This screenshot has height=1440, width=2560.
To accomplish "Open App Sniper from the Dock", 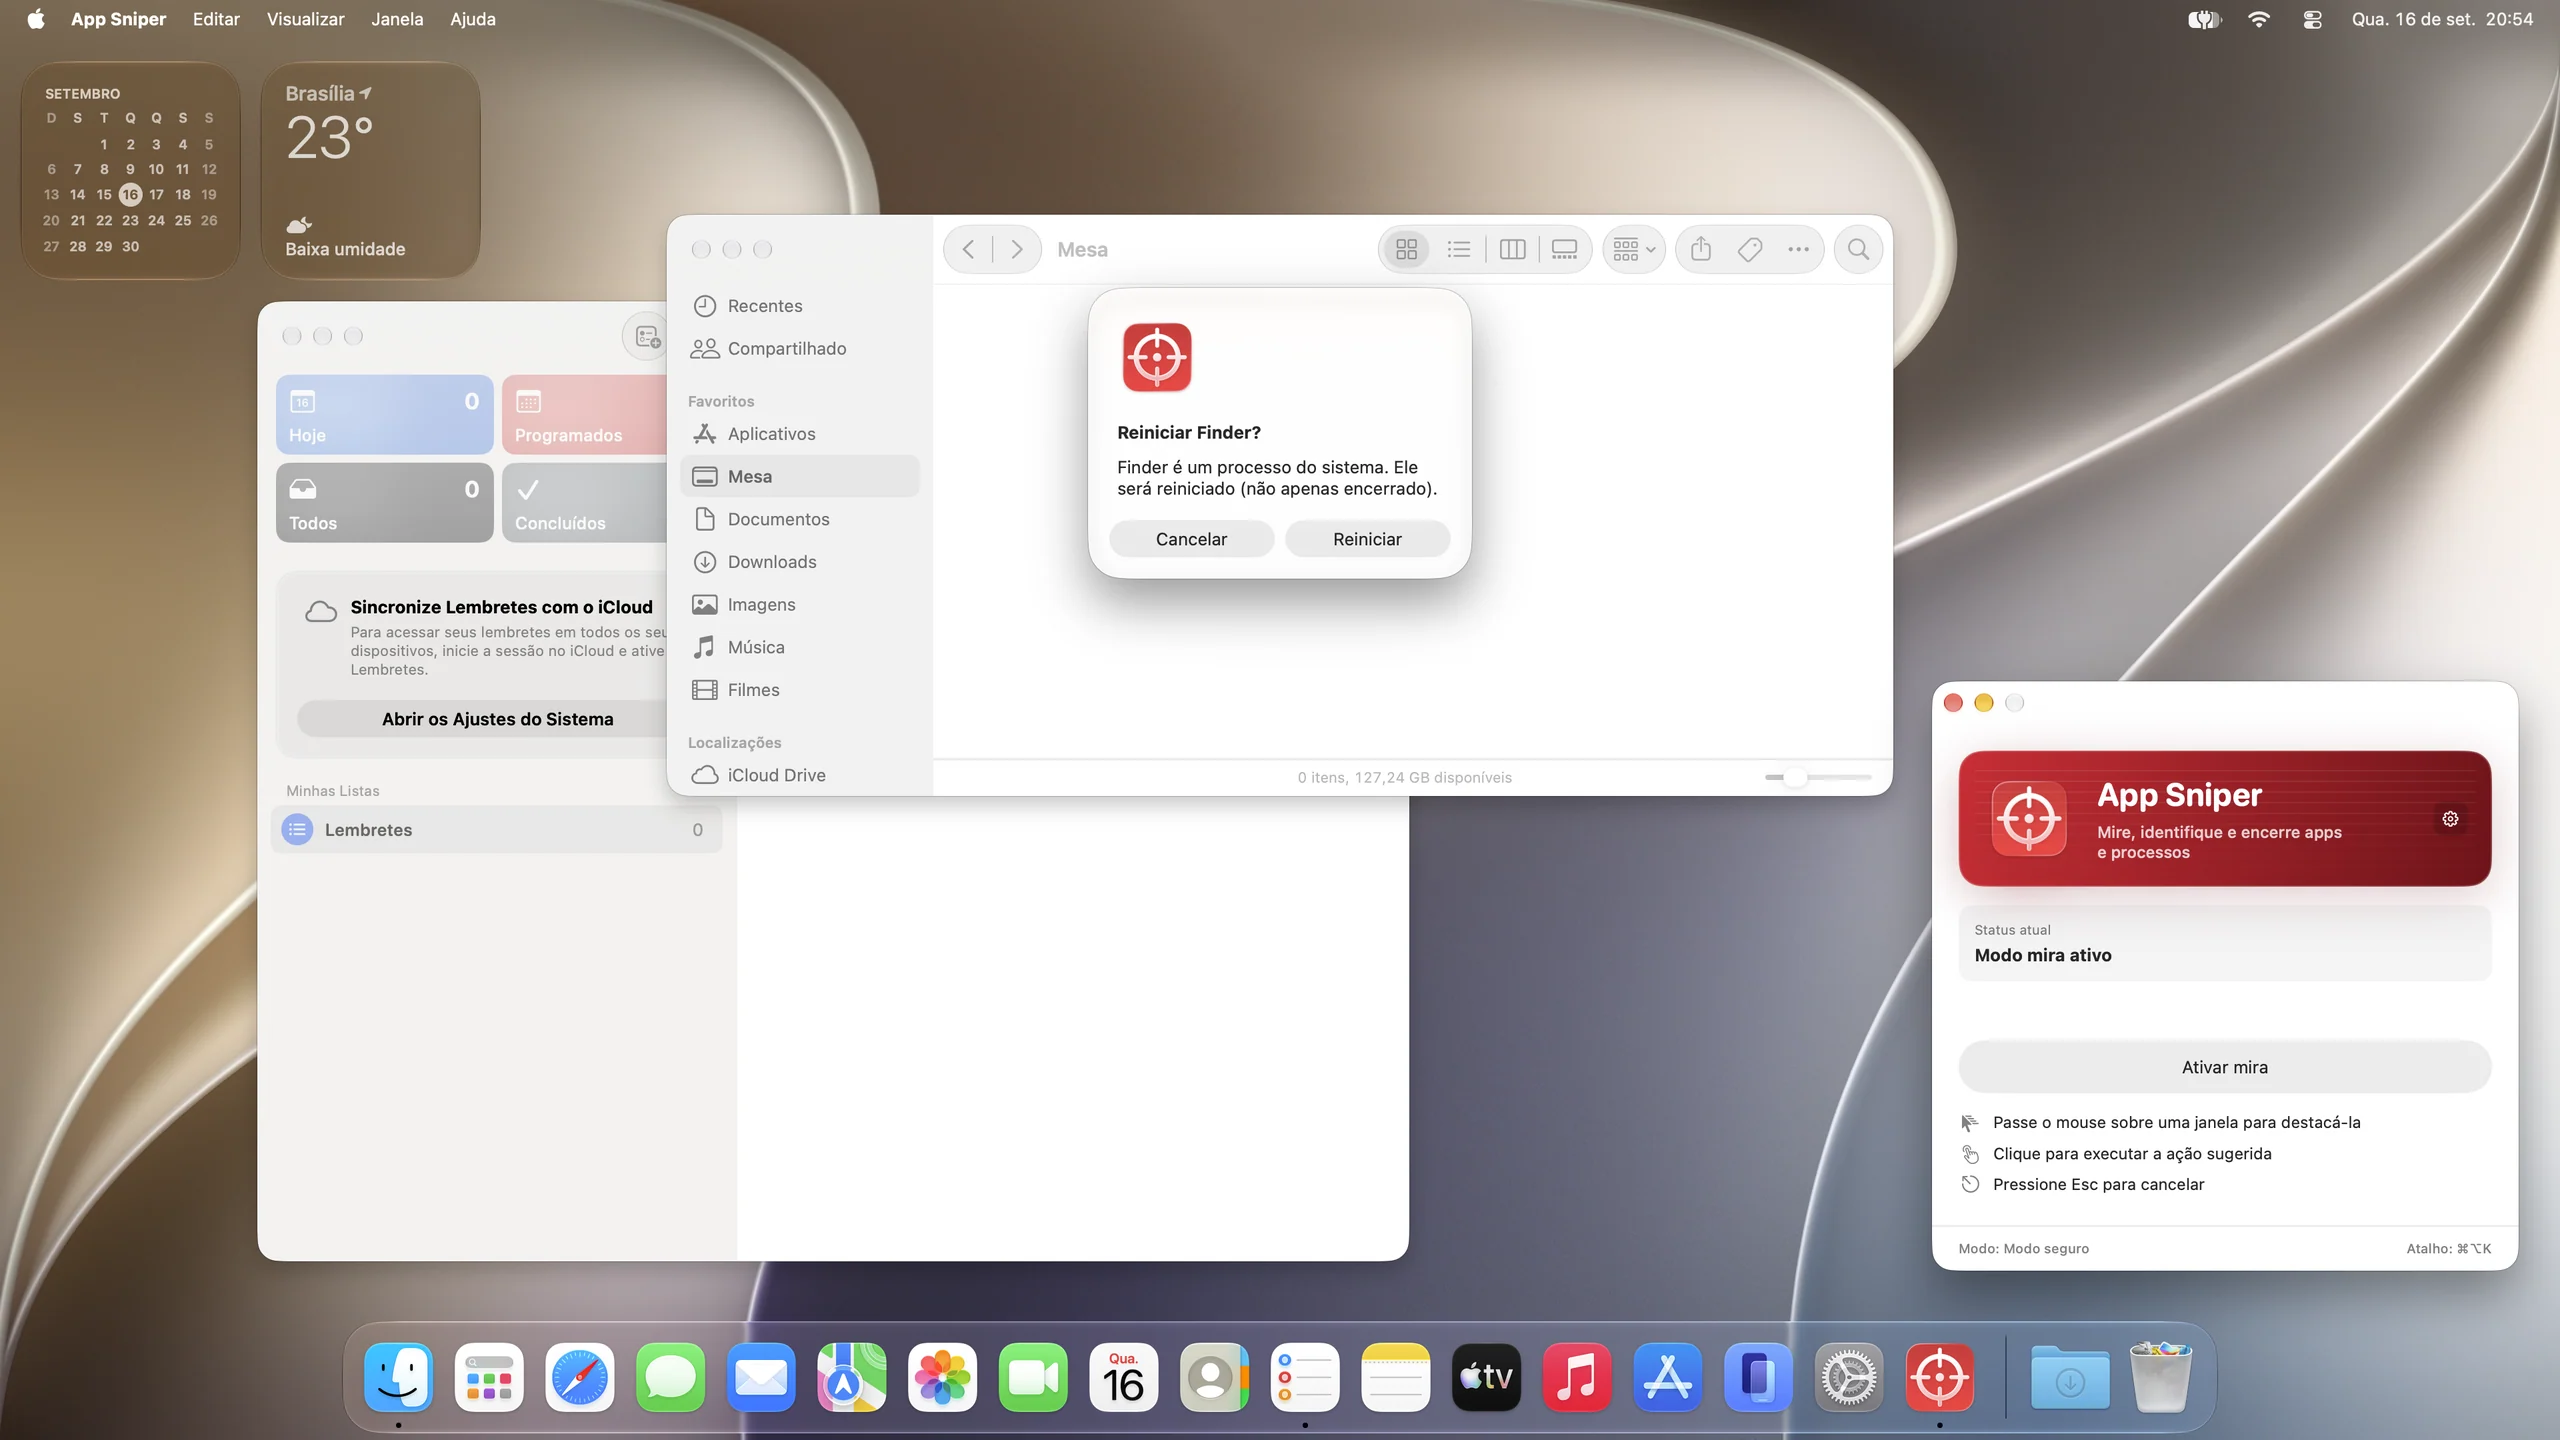I will pyautogui.click(x=1940, y=1377).
